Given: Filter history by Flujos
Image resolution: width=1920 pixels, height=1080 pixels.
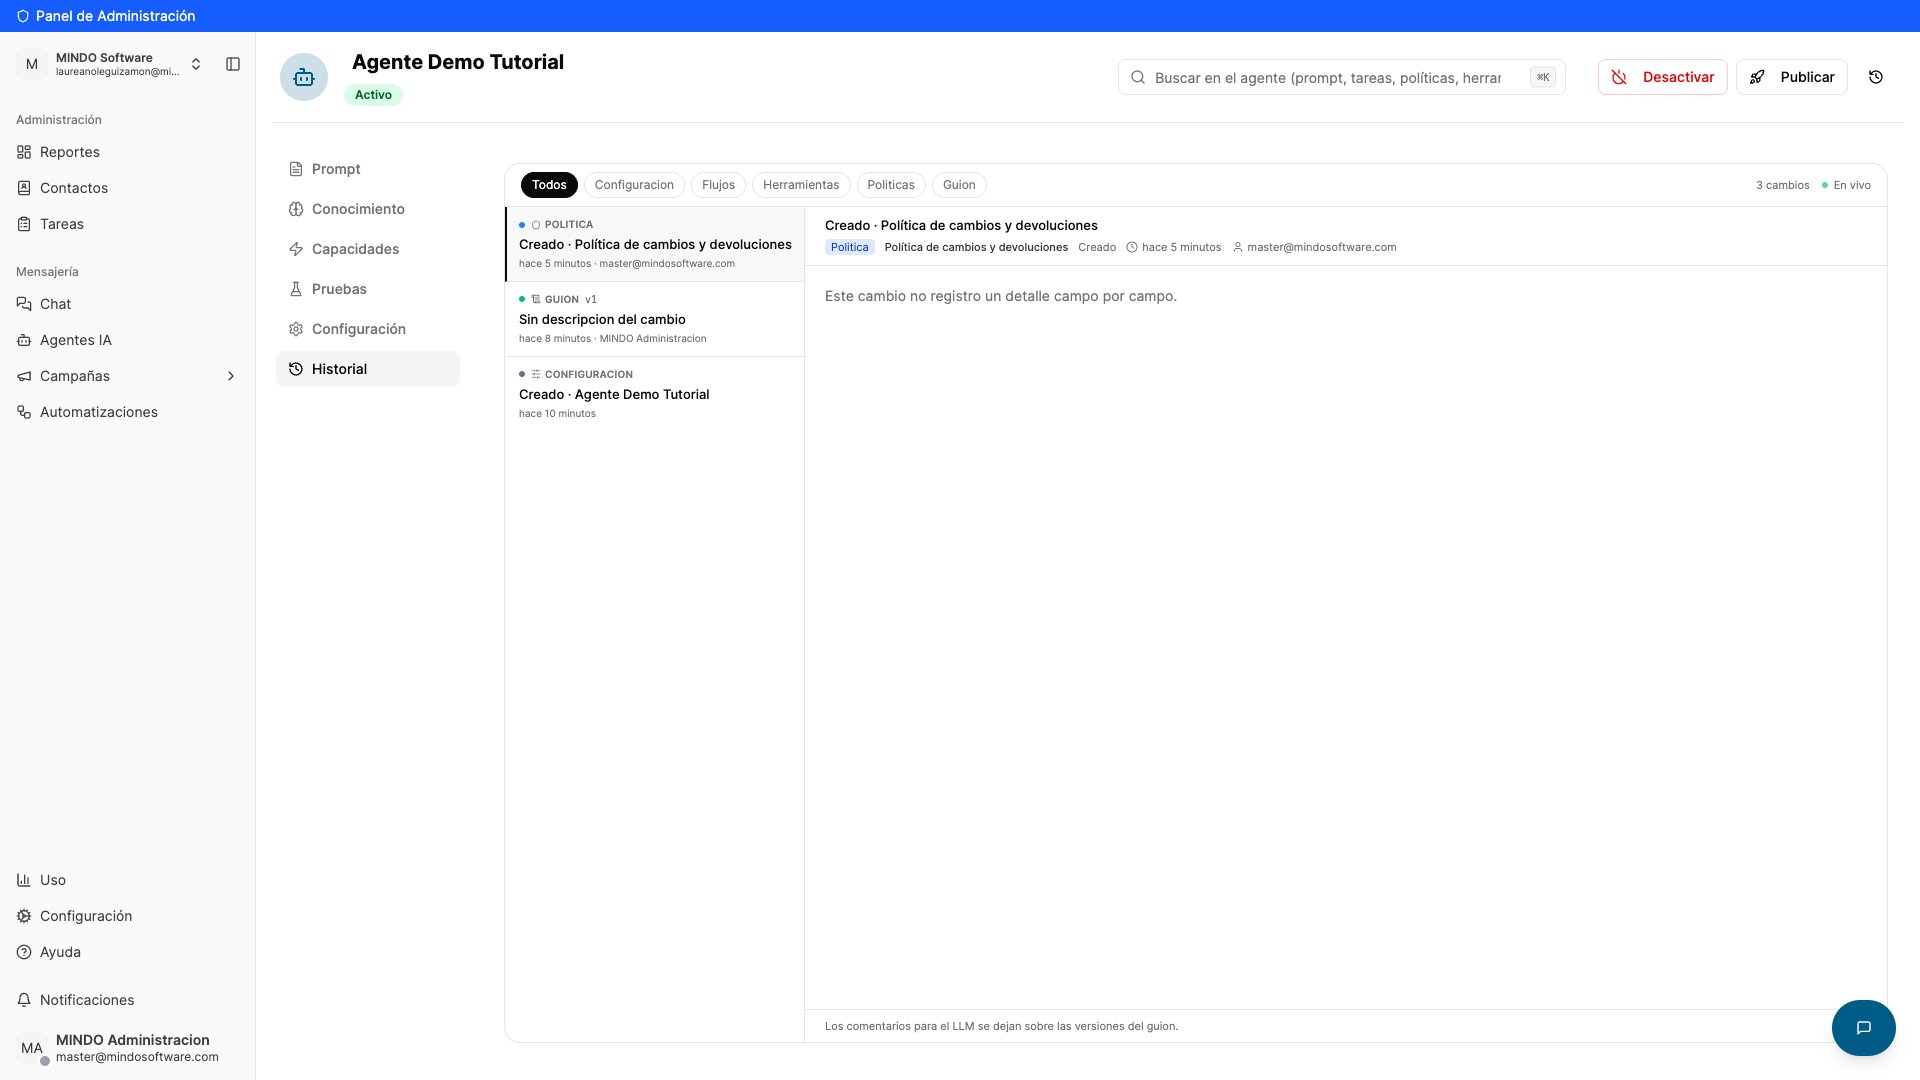Looking at the screenshot, I should 718,185.
